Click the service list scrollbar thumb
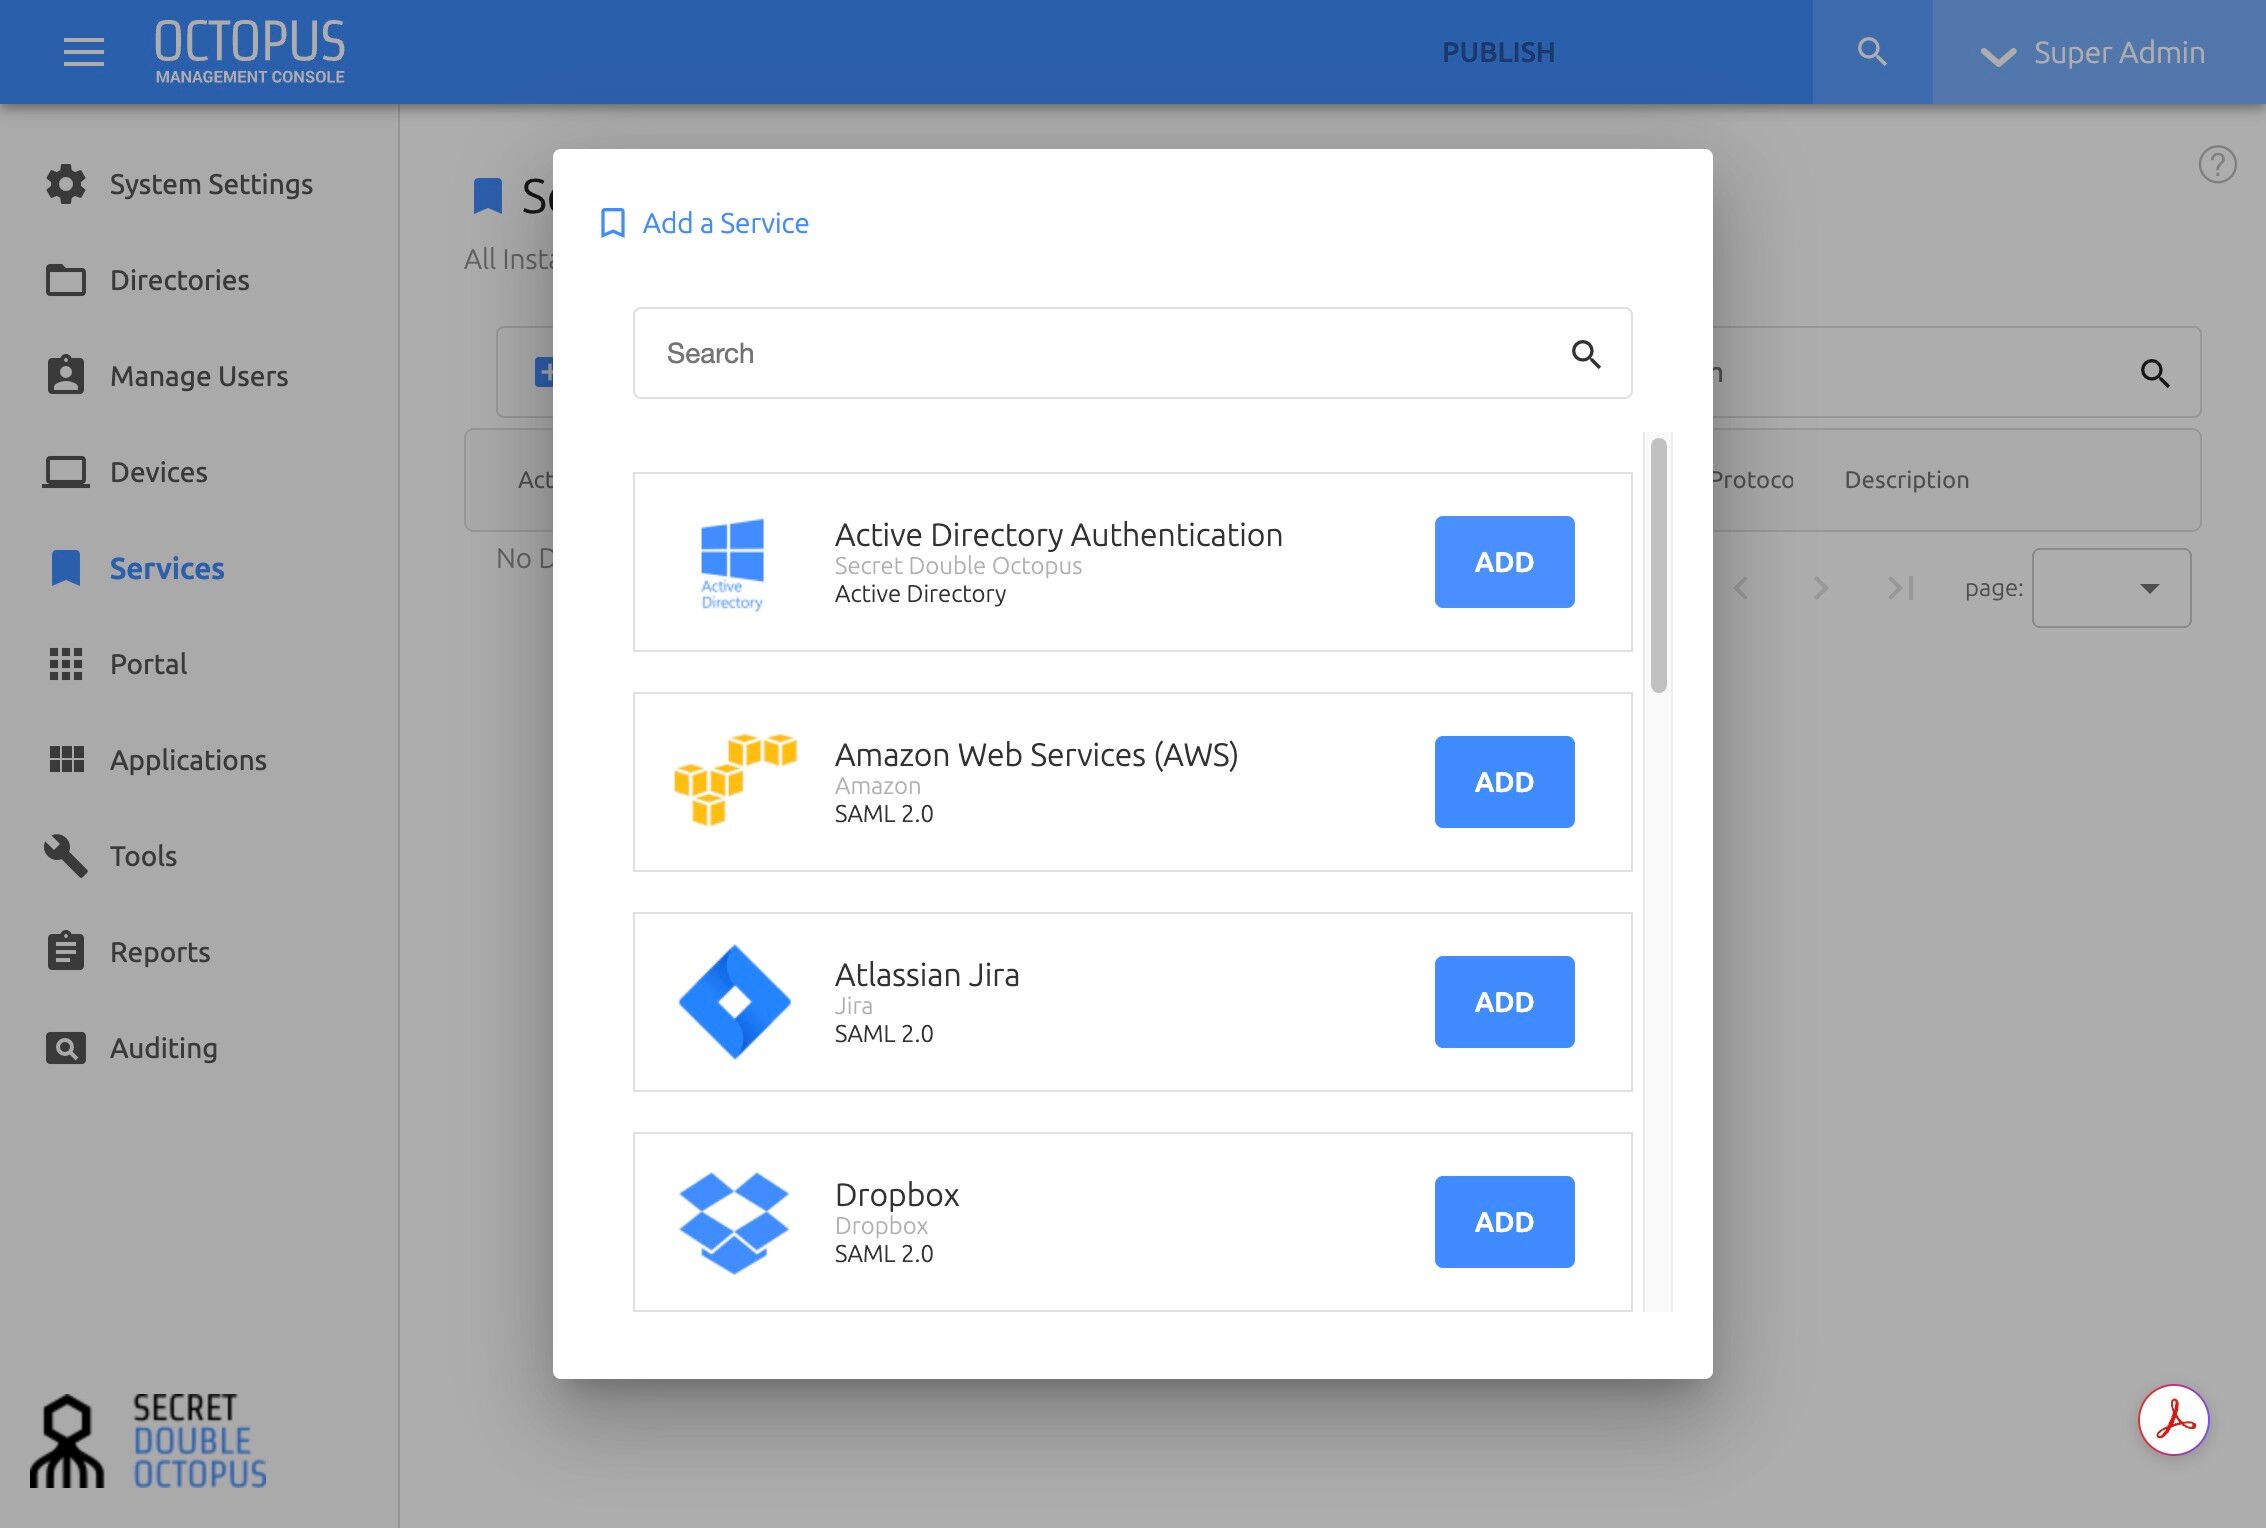The height and width of the screenshot is (1528, 2266). pos(1659,565)
